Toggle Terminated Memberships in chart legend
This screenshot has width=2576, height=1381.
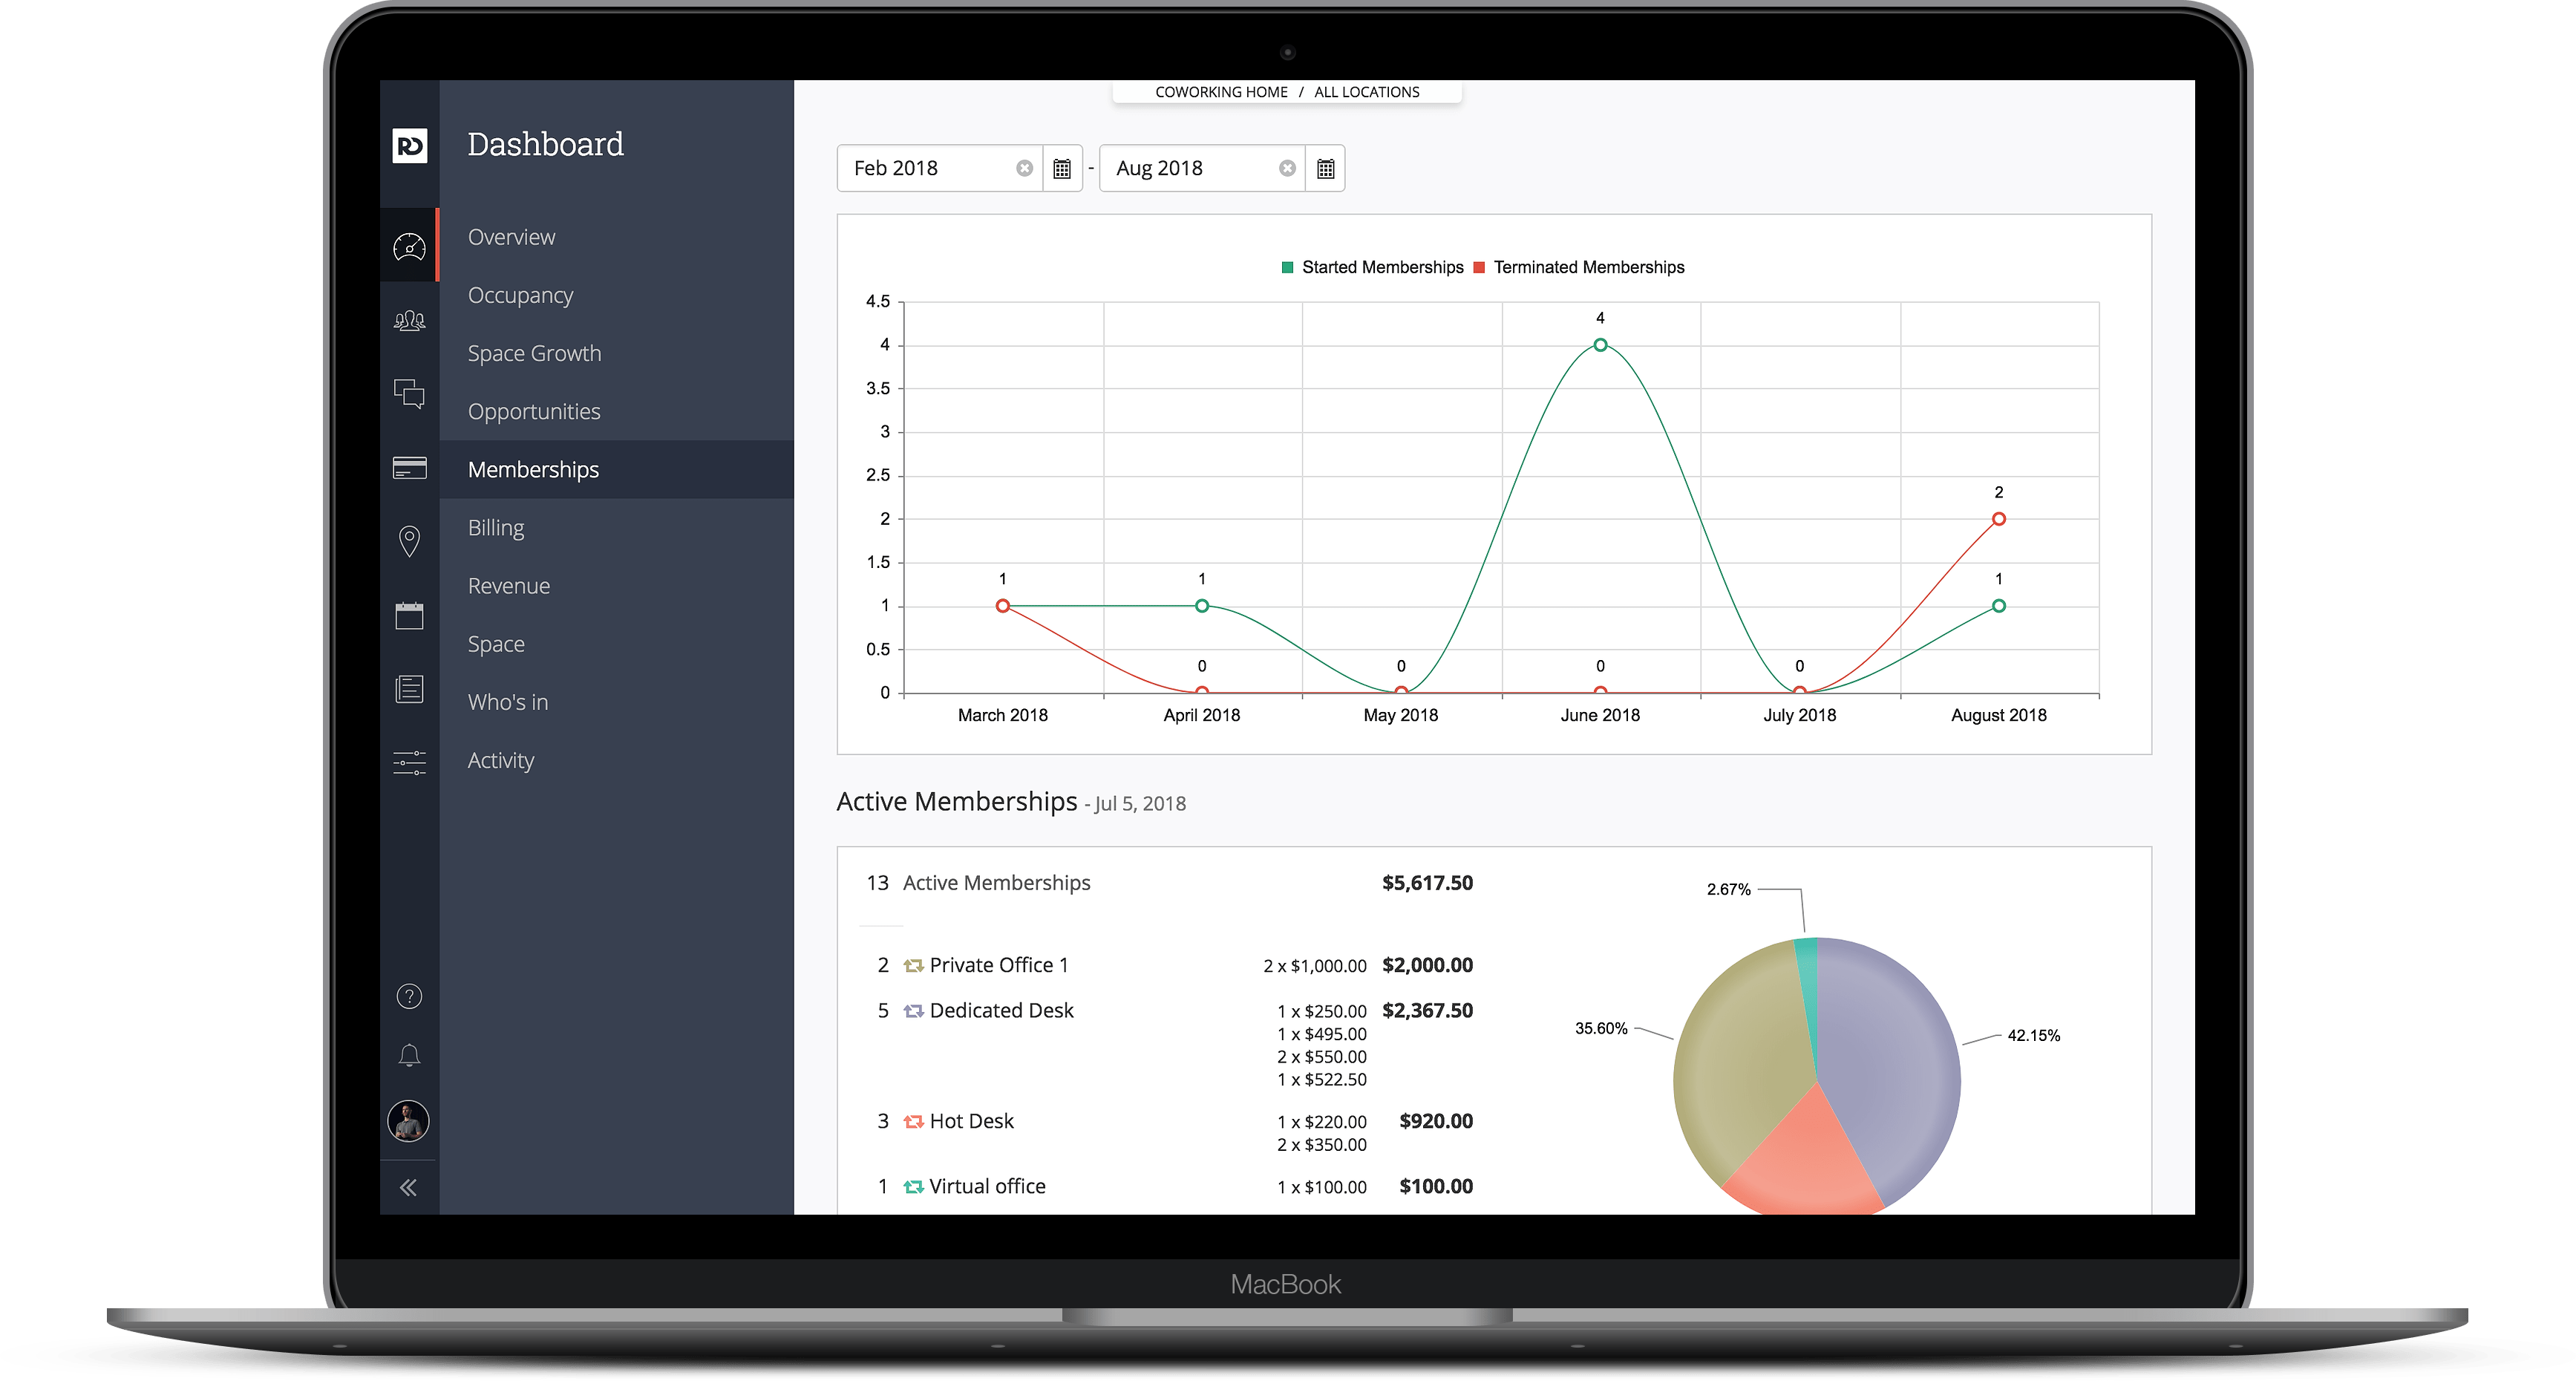(x=1588, y=267)
